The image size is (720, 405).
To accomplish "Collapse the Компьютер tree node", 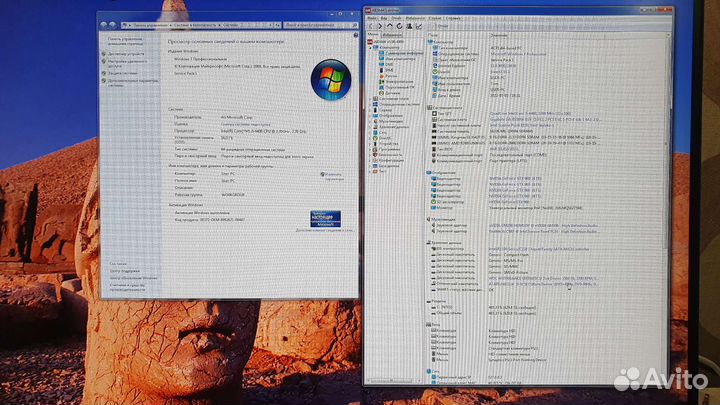I will (x=370, y=47).
